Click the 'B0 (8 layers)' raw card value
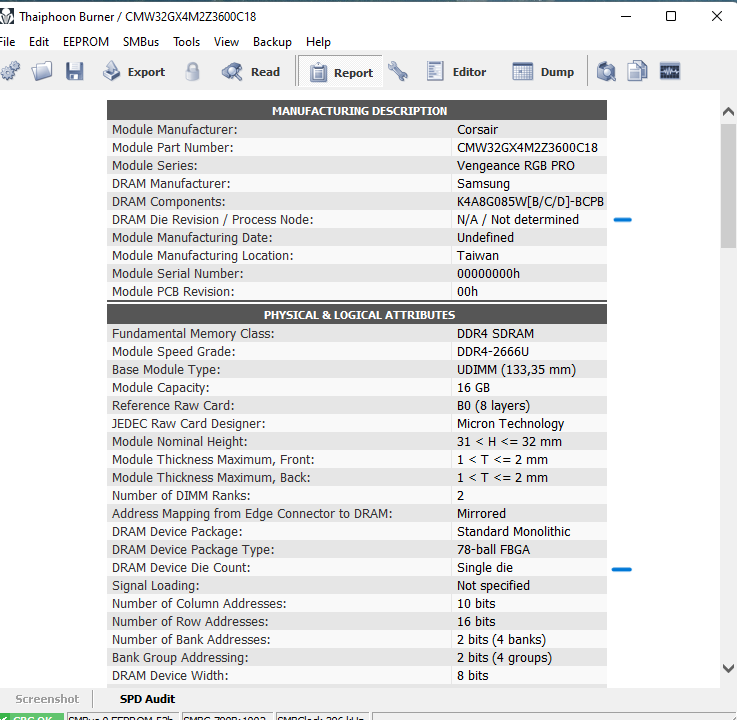The image size is (737, 720). click(x=493, y=406)
